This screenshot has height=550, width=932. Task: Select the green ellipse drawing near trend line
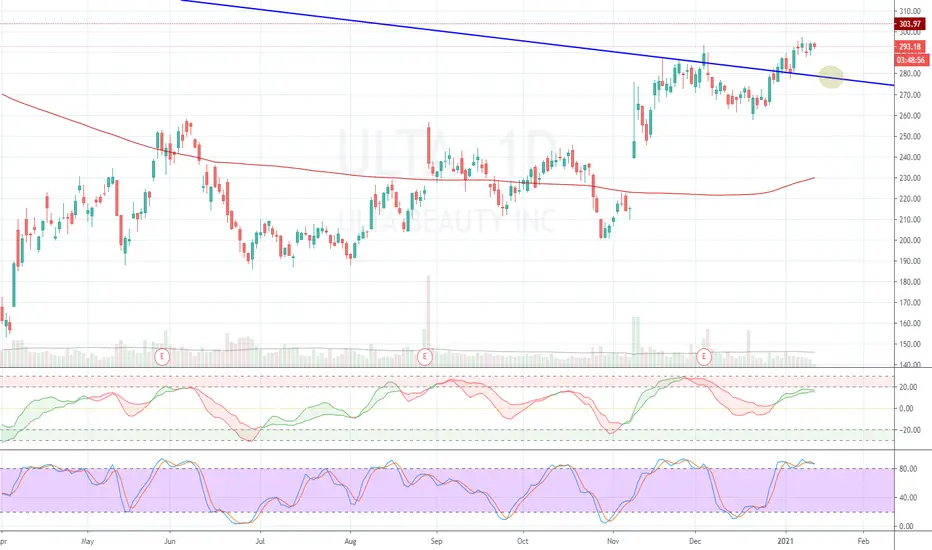point(831,77)
